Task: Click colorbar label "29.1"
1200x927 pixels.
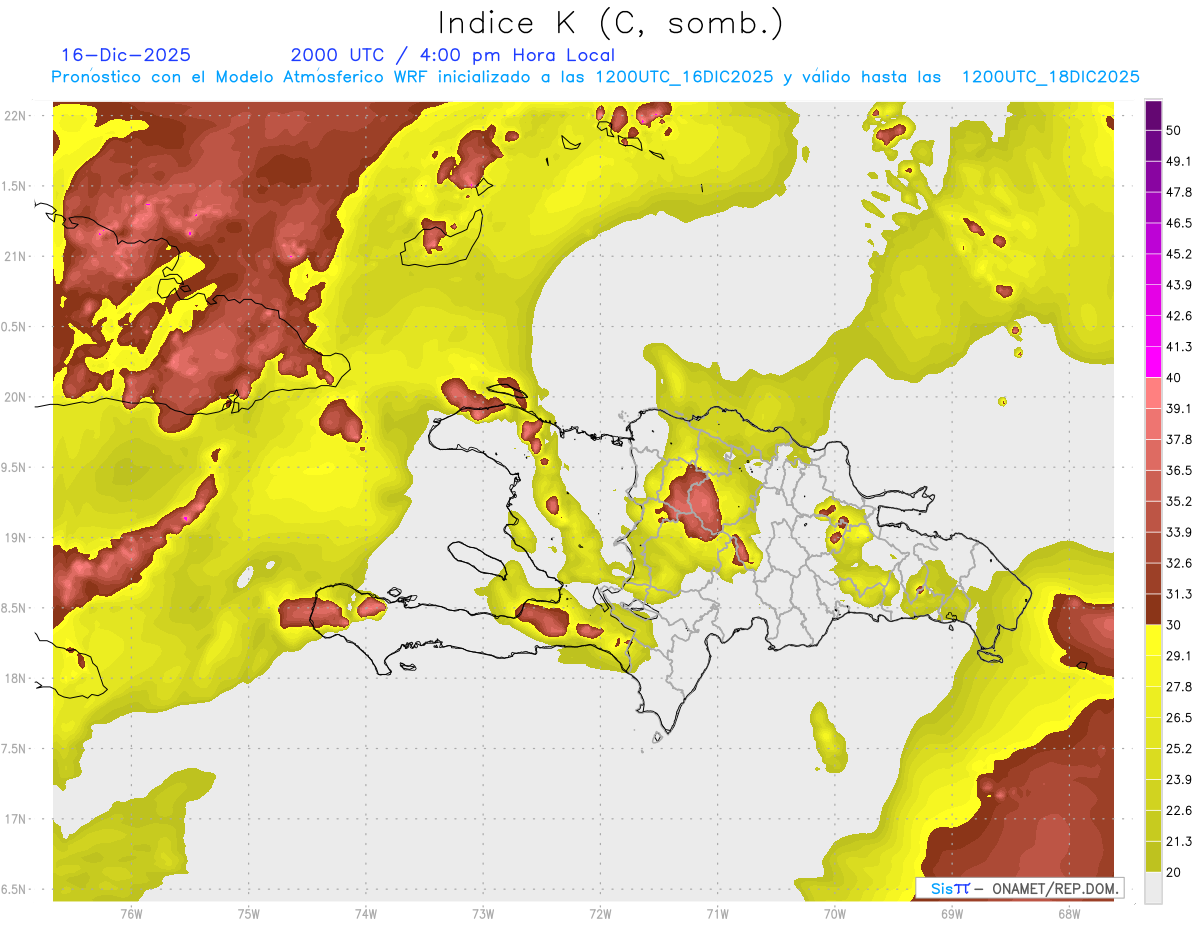Action: click(x=1179, y=655)
